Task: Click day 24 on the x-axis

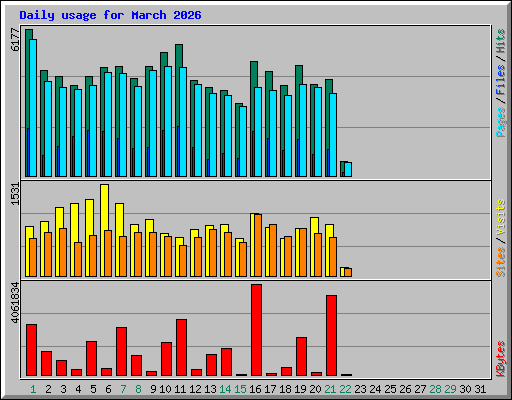Action: (x=375, y=389)
